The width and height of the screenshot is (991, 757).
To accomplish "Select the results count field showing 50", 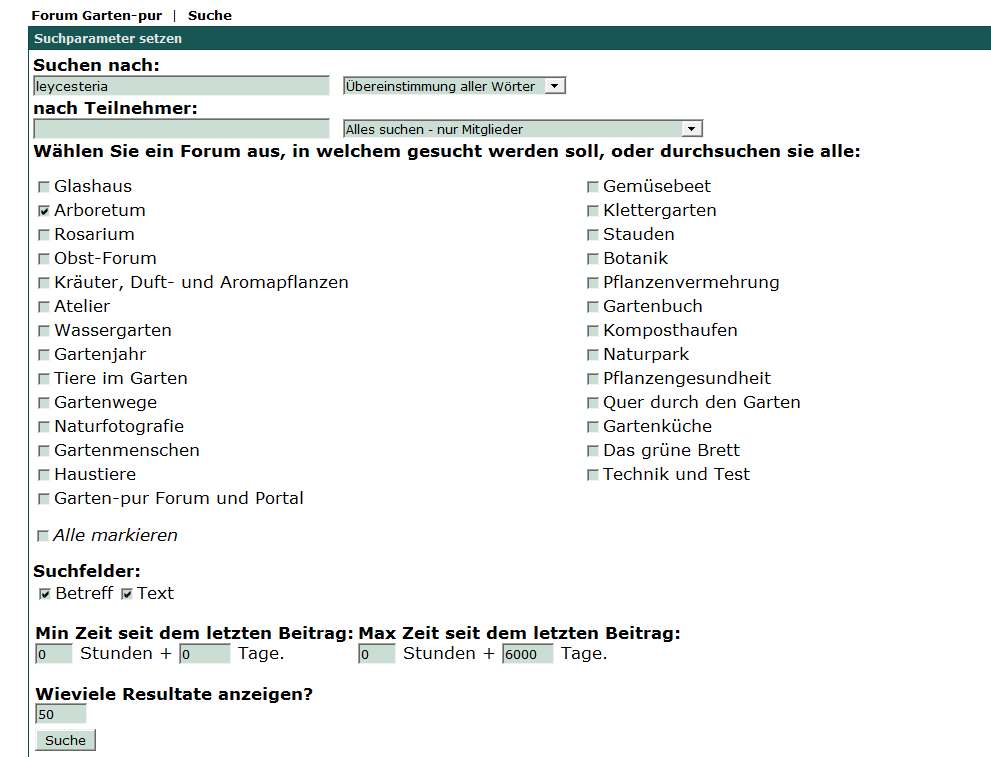I will click(60, 714).
